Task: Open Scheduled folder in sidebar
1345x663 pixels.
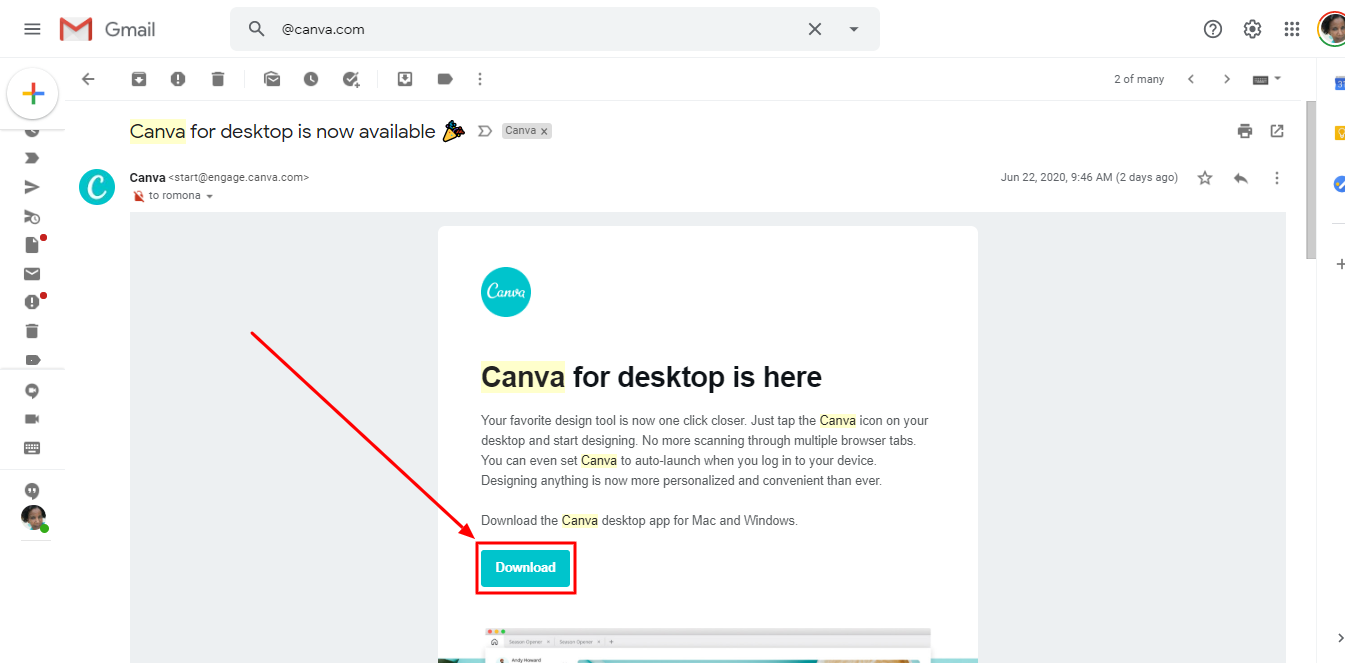Action: point(32,216)
